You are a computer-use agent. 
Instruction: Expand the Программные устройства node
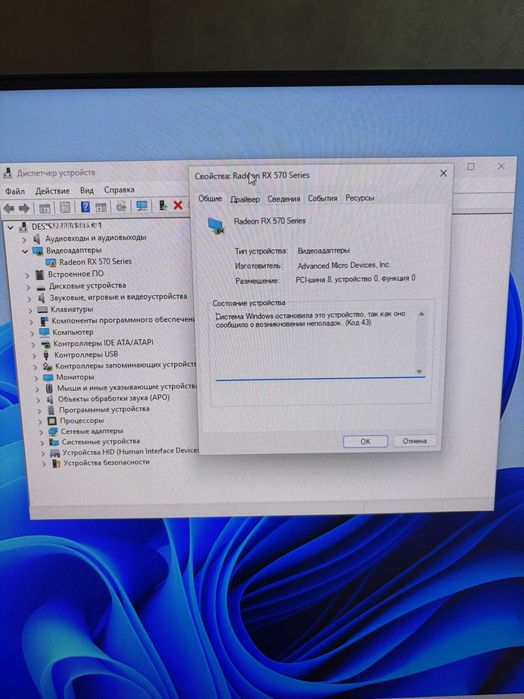pos(39,411)
